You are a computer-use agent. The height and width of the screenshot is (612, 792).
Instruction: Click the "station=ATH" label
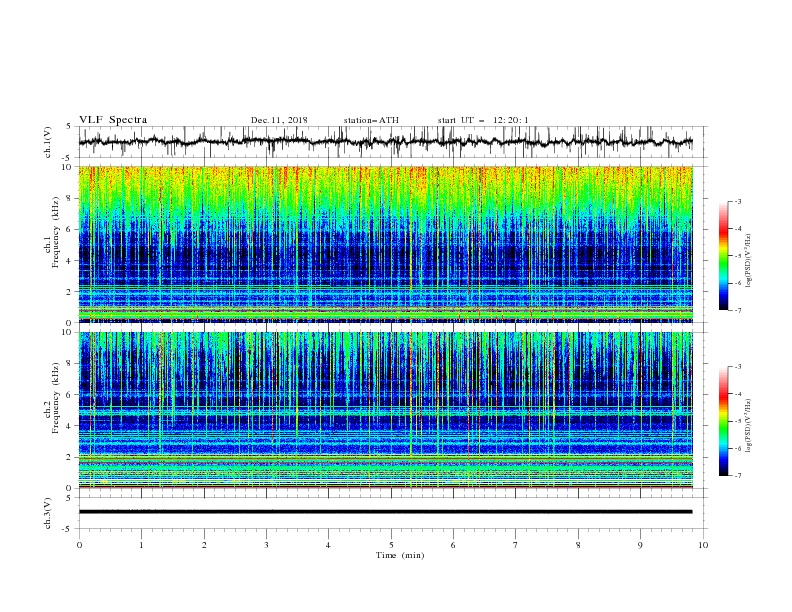371,120
